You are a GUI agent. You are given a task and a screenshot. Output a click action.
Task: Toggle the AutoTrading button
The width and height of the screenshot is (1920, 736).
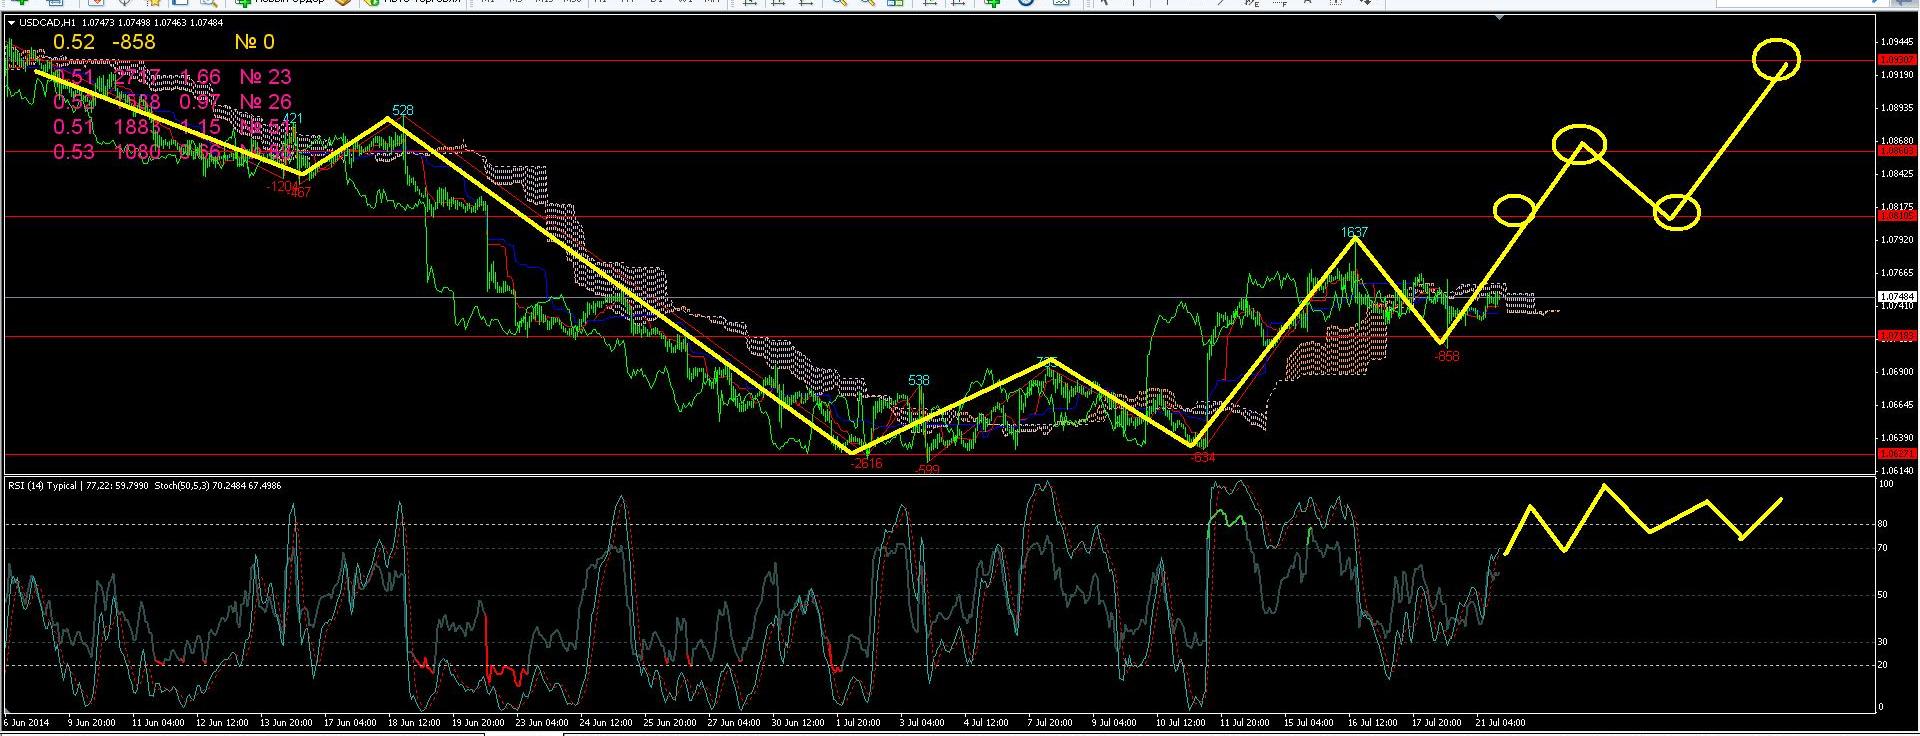coord(412,3)
